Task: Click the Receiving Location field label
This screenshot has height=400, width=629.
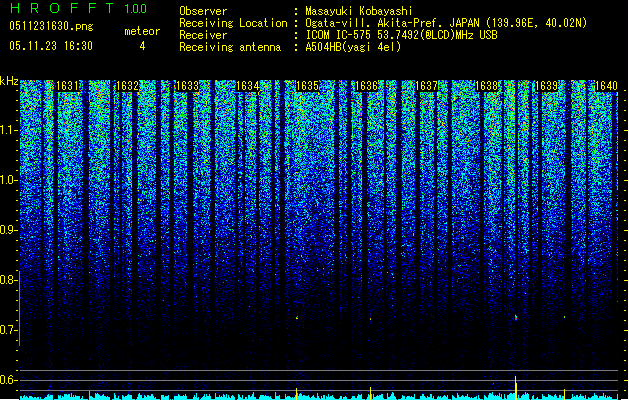Action: [x=233, y=23]
